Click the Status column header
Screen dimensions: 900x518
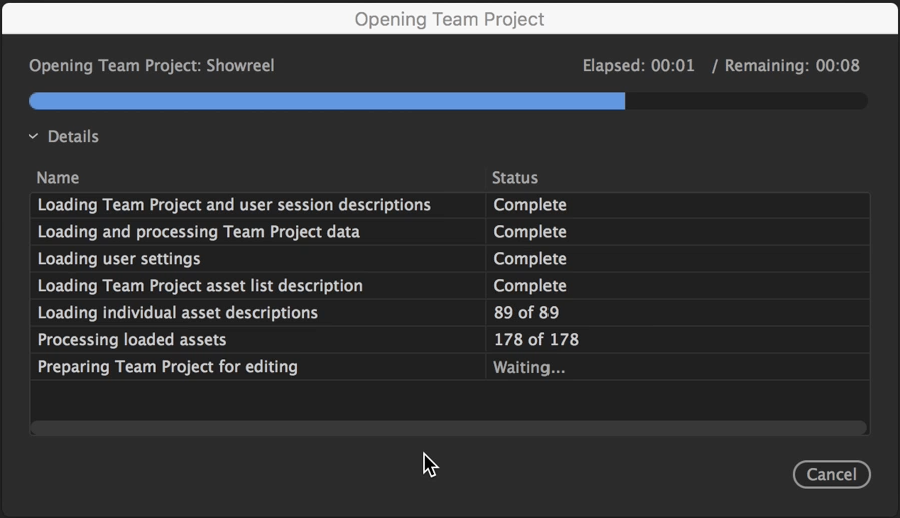coord(515,178)
